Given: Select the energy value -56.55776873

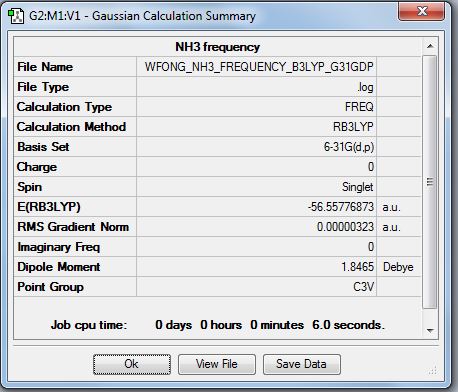Looking at the screenshot, I should tap(341, 207).
